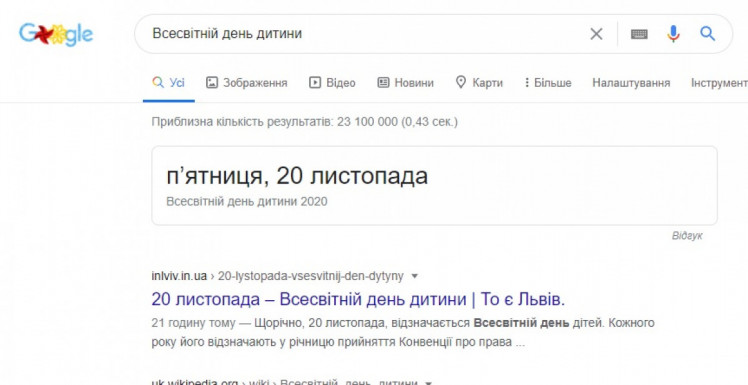Click the inlviv.in.ua breadcrumb URL
748x385 pixels.
(277, 276)
